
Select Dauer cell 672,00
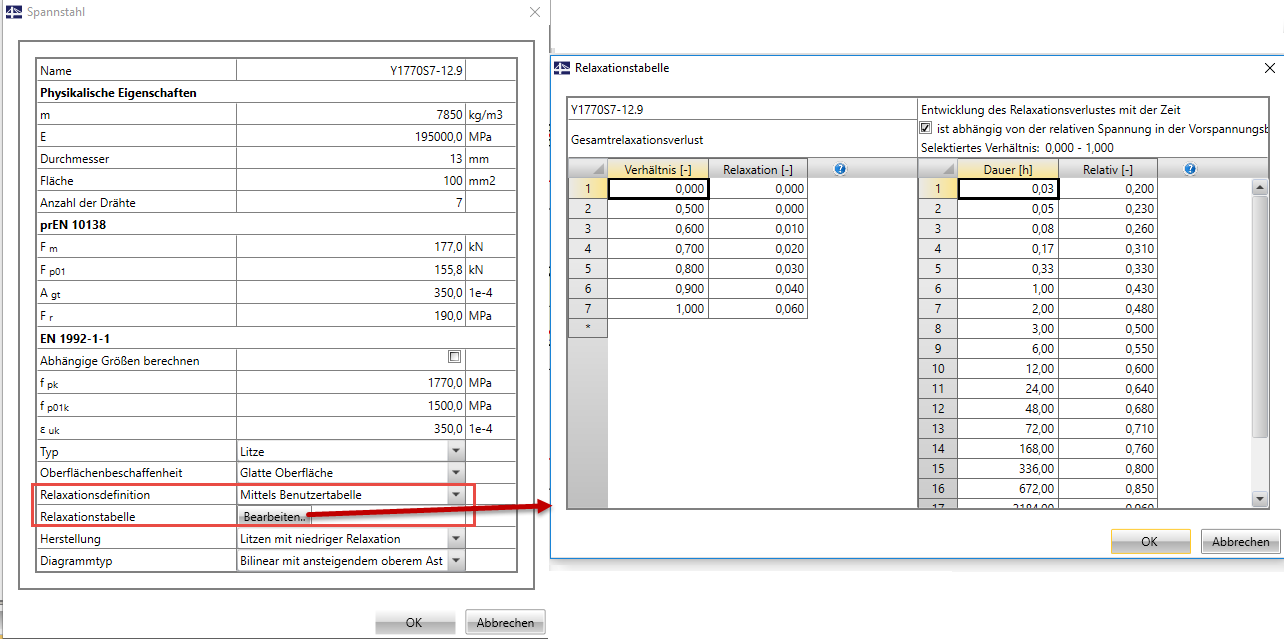point(1008,489)
